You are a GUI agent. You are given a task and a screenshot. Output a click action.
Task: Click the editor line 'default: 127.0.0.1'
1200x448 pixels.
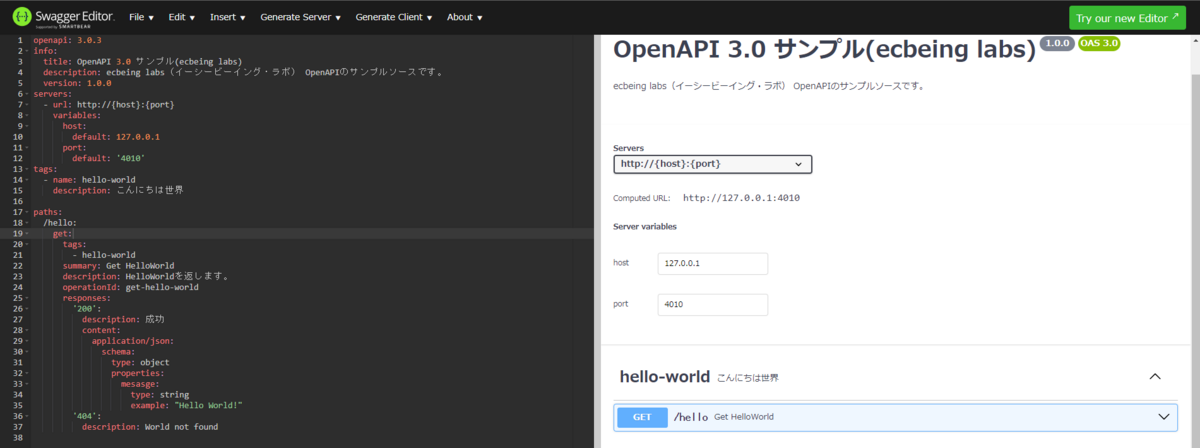[x=116, y=137]
